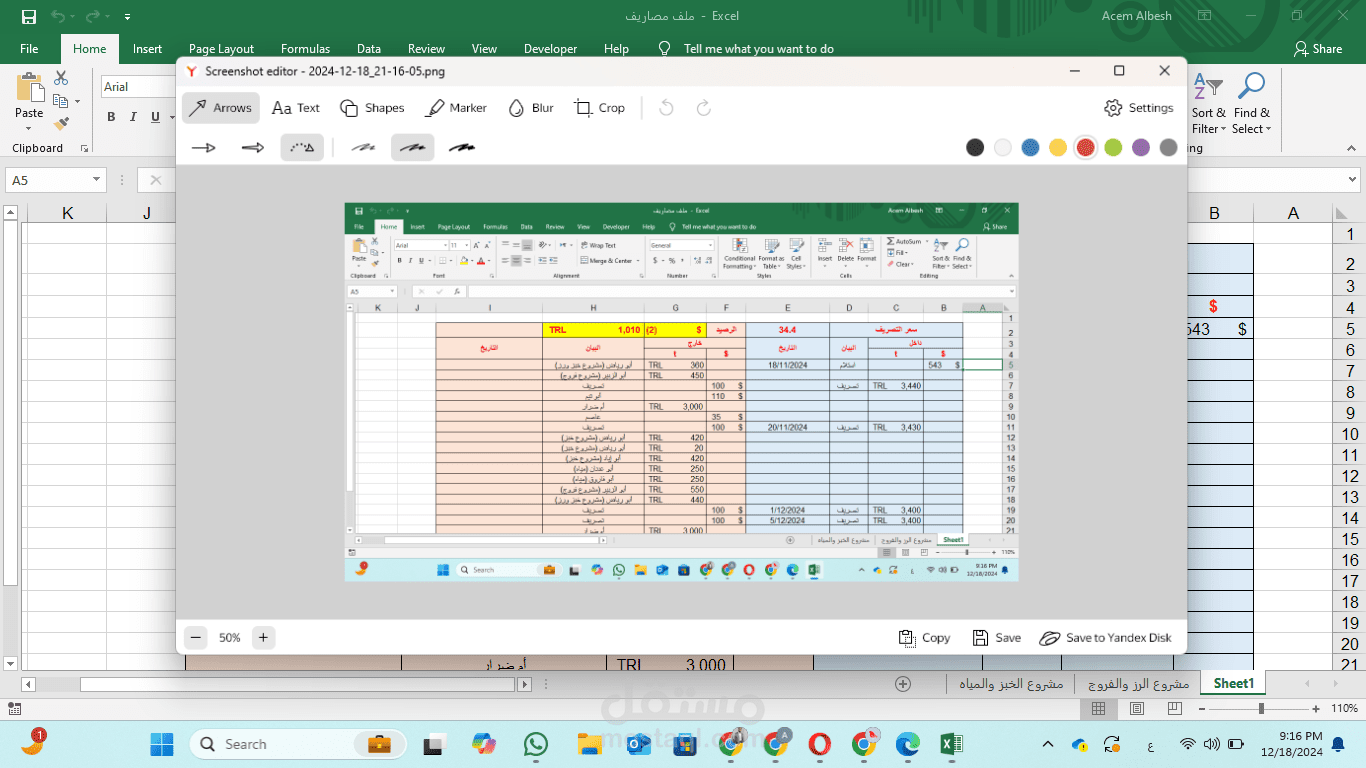Open sheet مشروع الخبز والمياه
The width and height of the screenshot is (1366, 768).
click(x=1010, y=684)
